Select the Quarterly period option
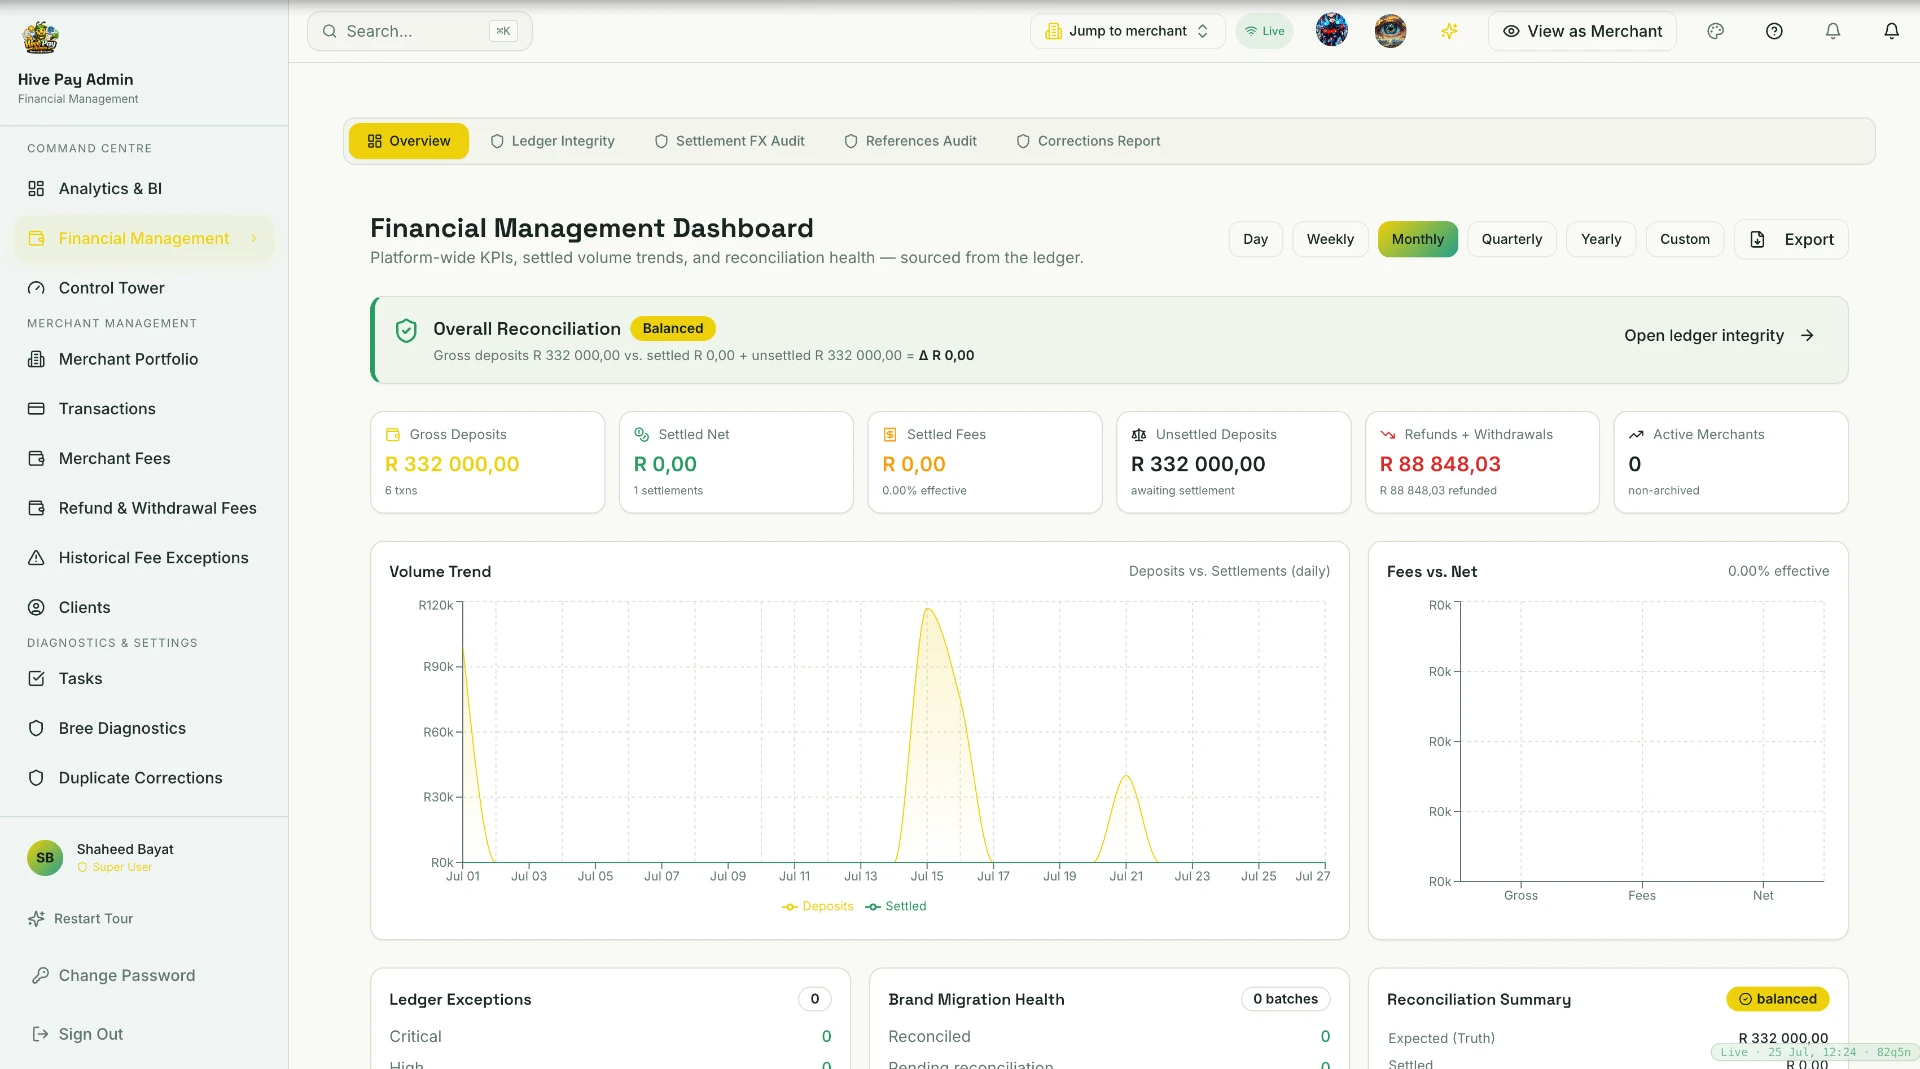 pos(1511,239)
